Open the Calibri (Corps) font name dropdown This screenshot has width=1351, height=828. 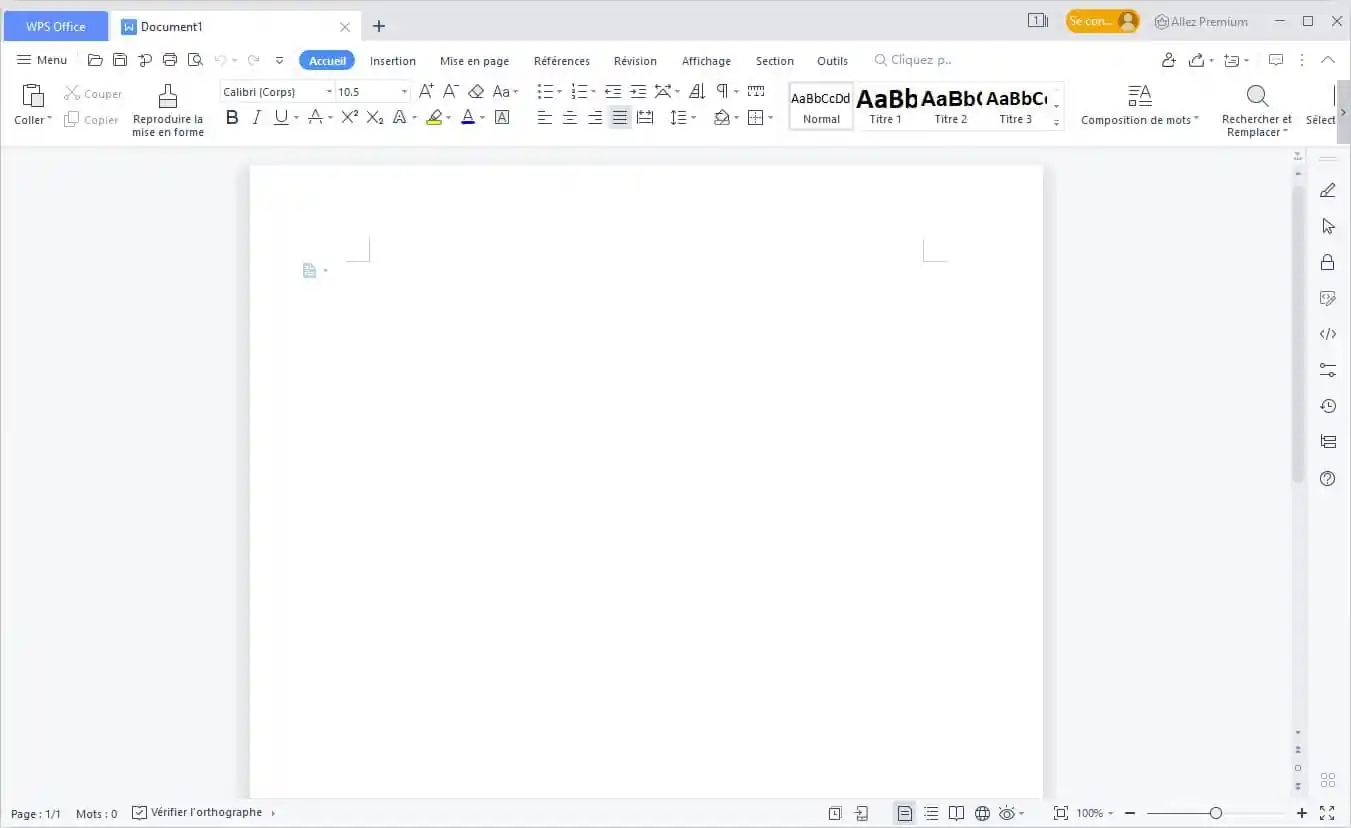coord(329,92)
